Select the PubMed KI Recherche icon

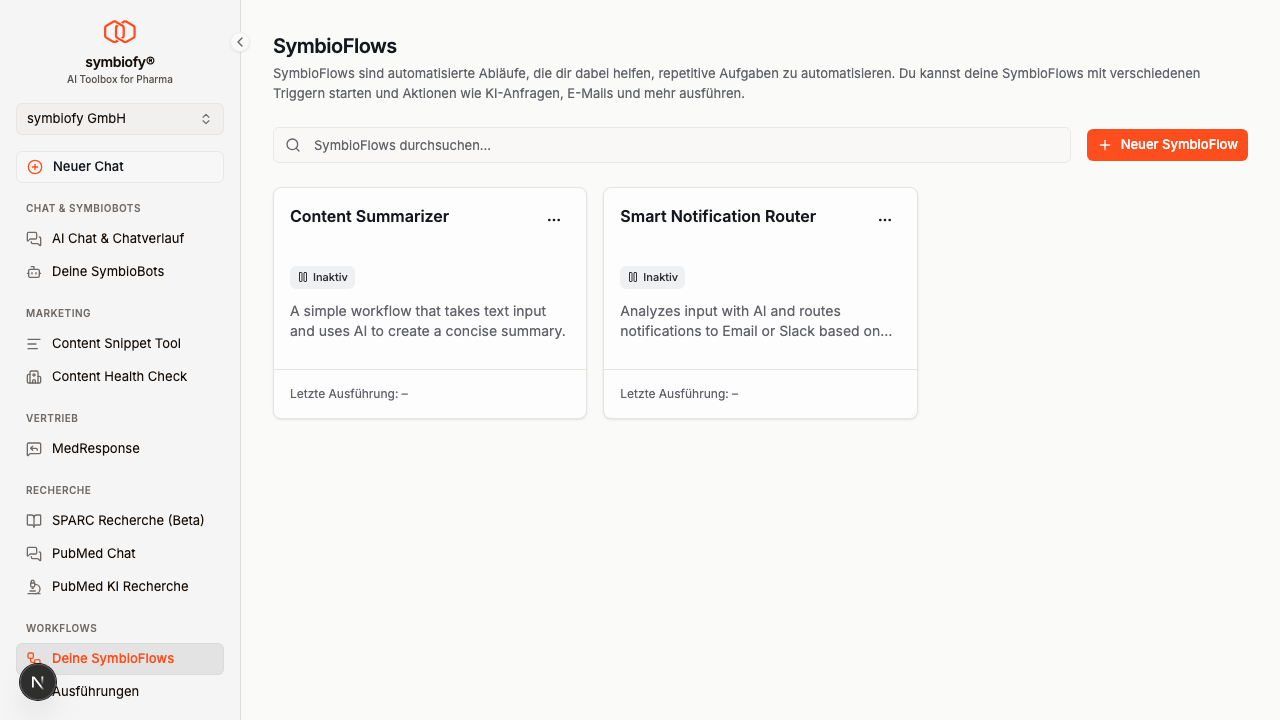tap(34, 586)
